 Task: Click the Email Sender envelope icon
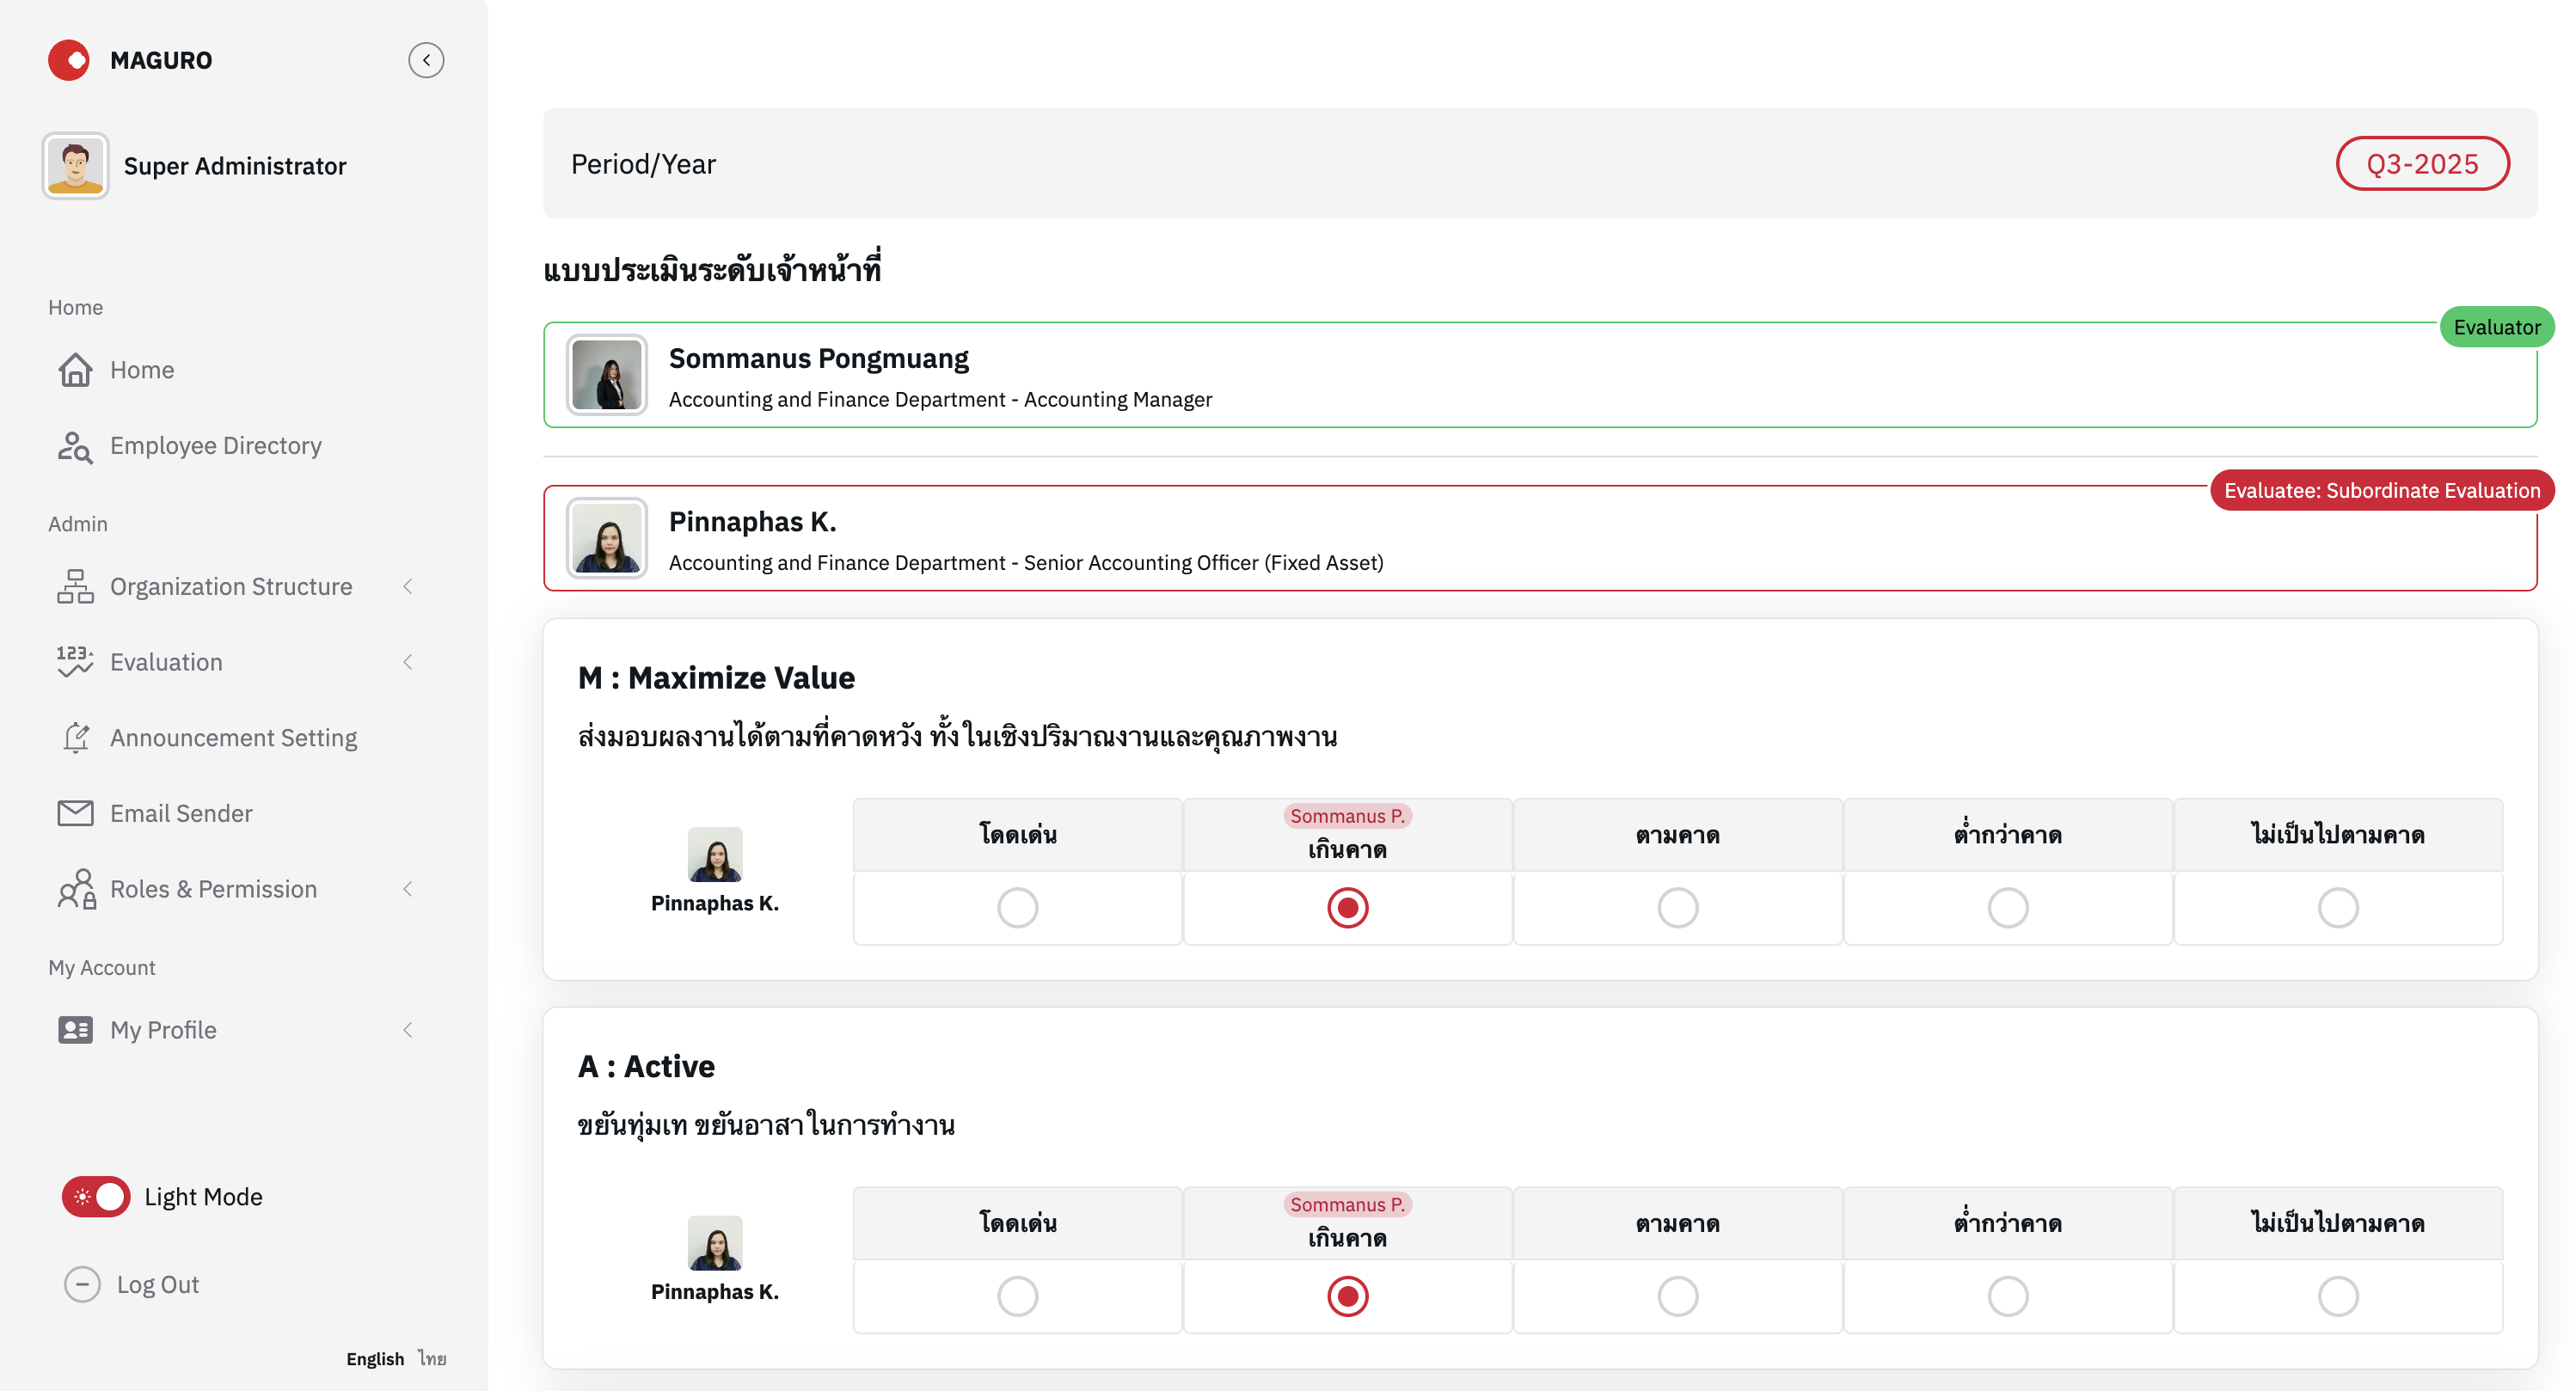tap(75, 813)
